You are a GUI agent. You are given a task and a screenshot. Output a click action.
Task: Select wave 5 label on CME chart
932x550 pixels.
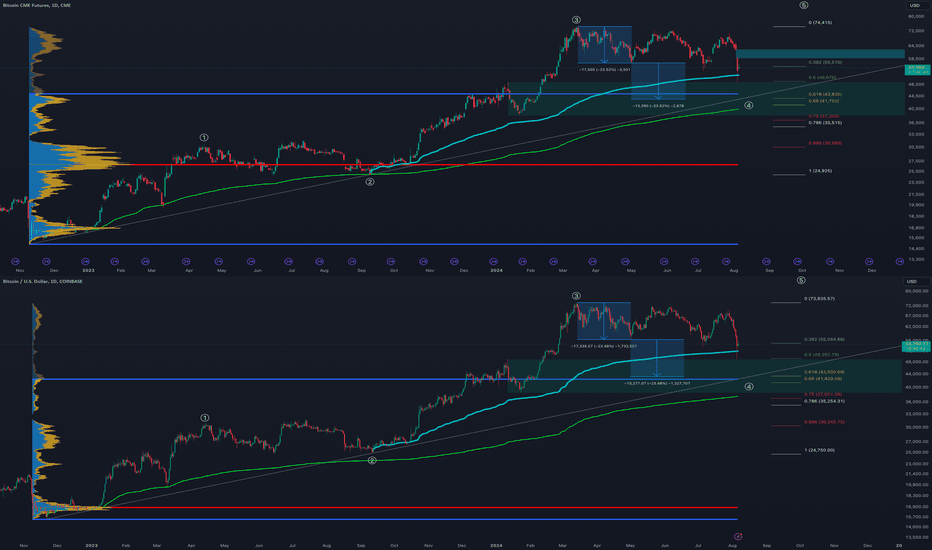pyautogui.click(x=804, y=5)
